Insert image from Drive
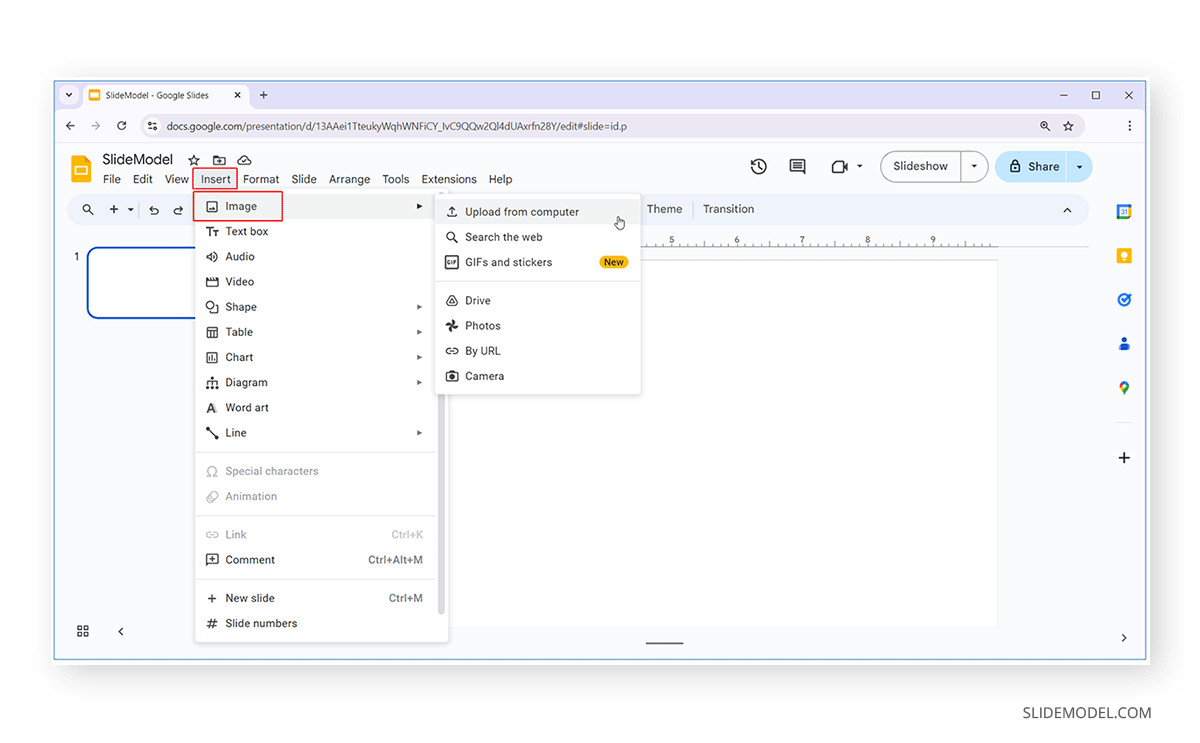 pos(538,300)
